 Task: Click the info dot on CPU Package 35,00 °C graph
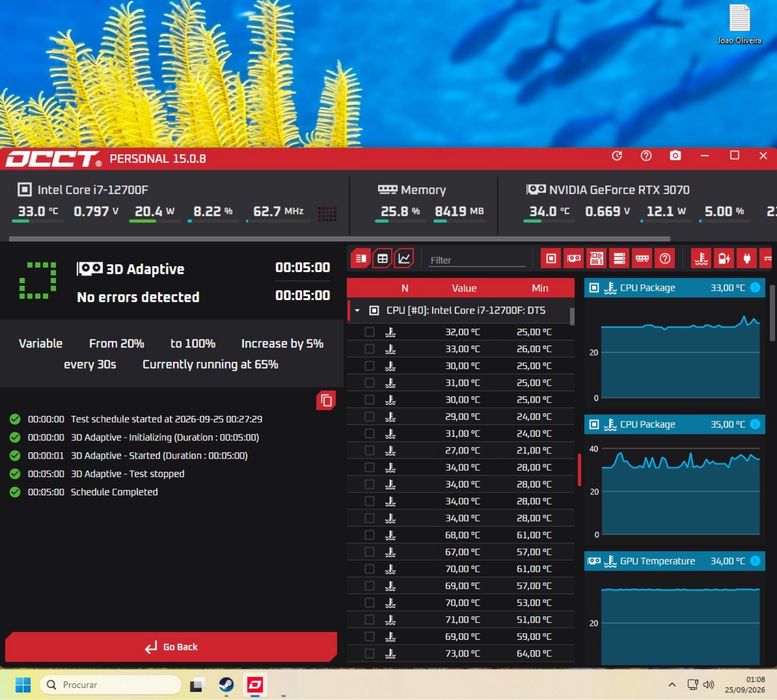[755, 424]
